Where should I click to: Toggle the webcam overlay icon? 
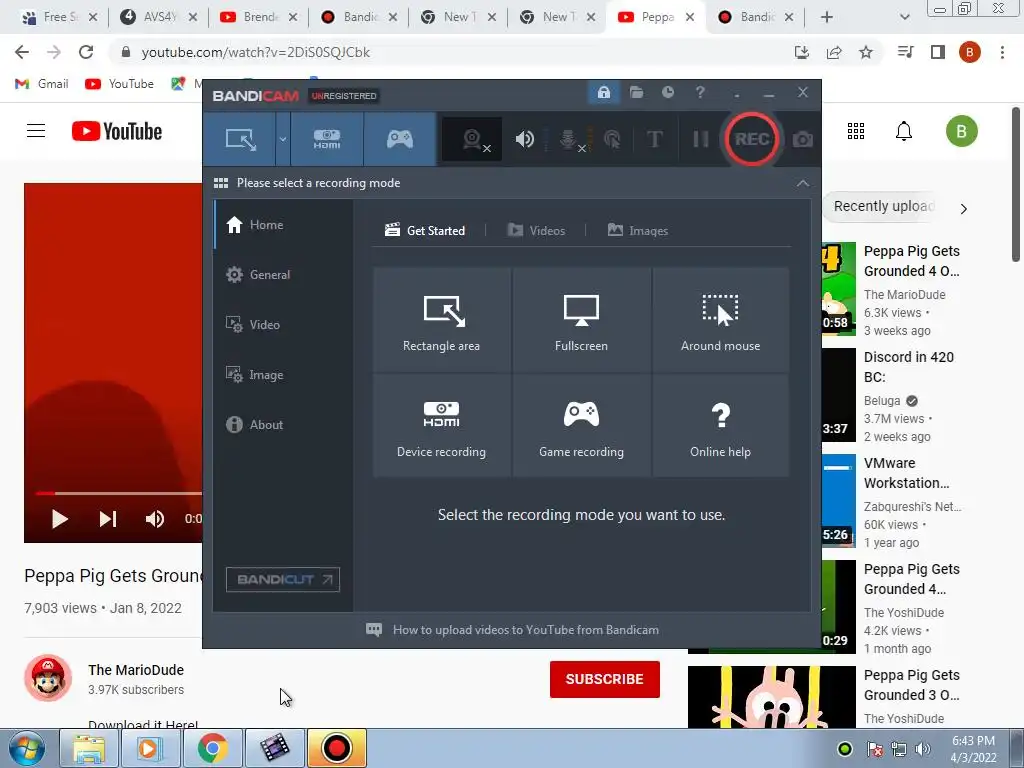pos(473,139)
